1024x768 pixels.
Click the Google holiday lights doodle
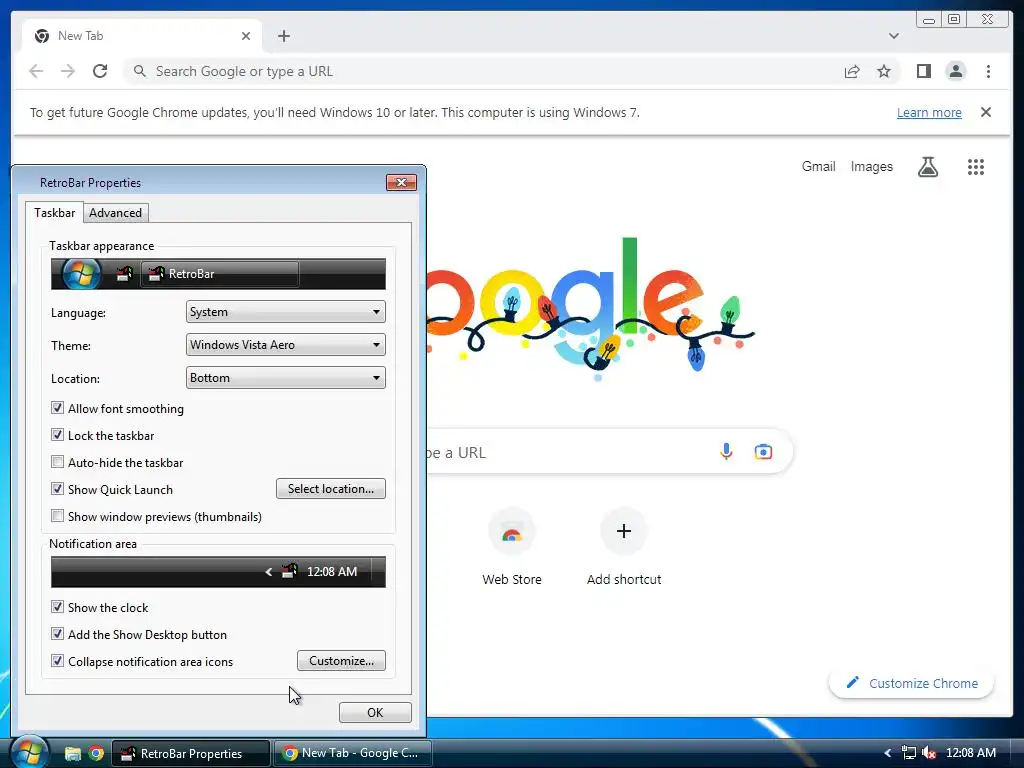pos(591,310)
